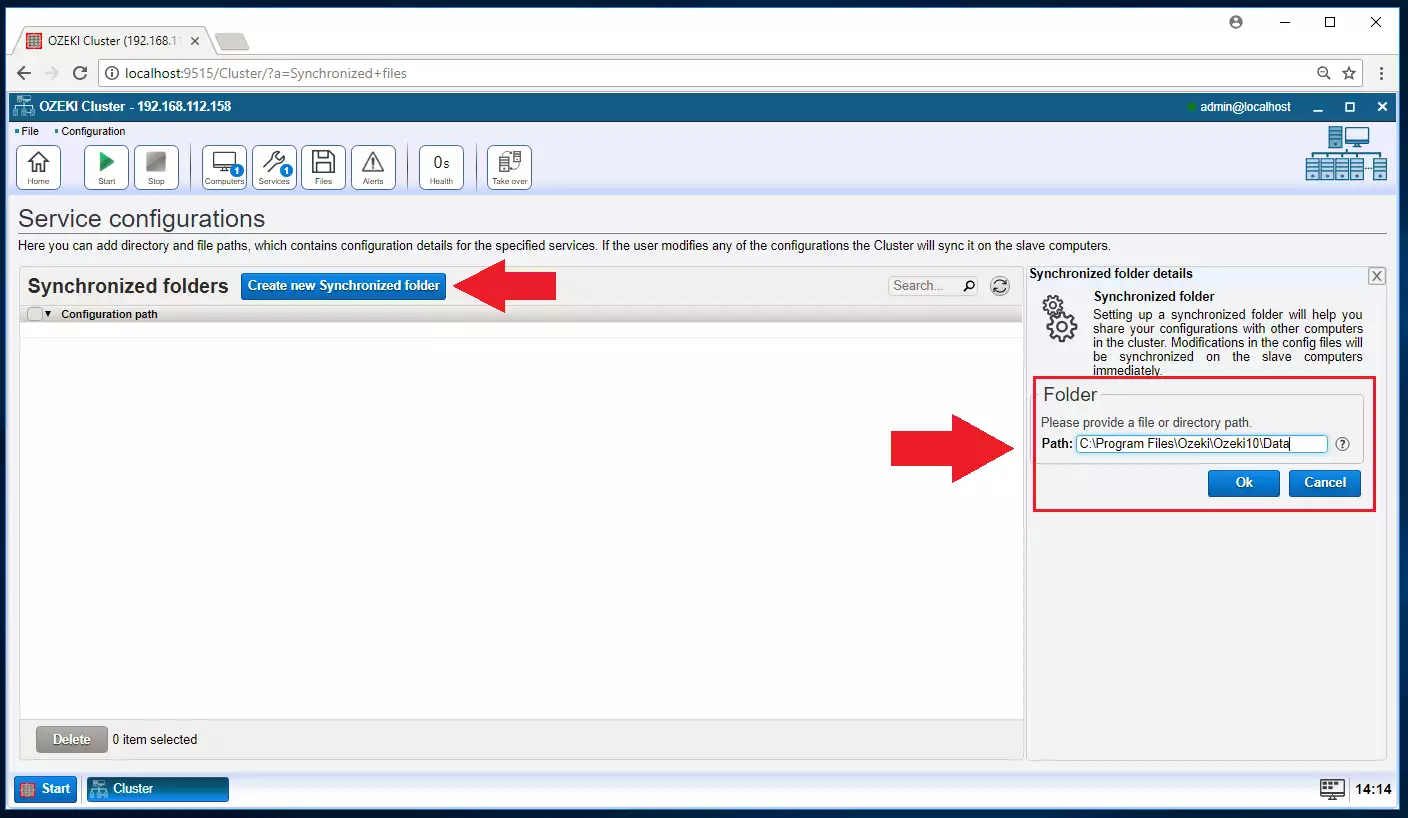Open the Services wrench icon
This screenshot has height=818, width=1408.
pyautogui.click(x=274, y=167)
